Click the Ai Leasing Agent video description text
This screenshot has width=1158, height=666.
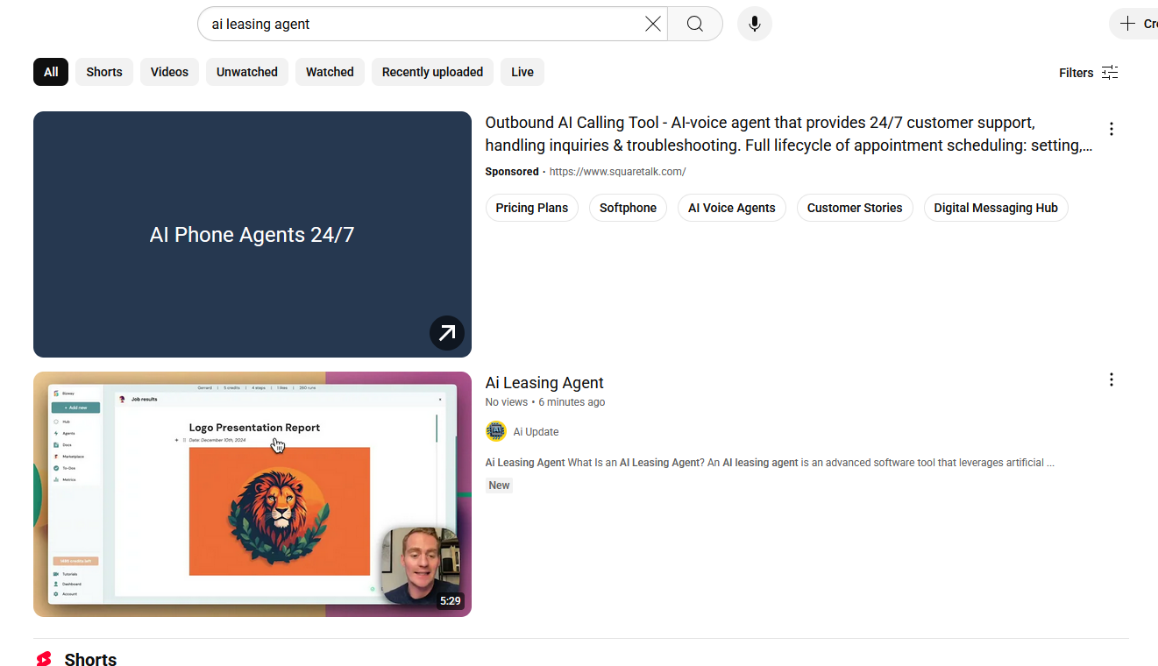click(770, 462)
